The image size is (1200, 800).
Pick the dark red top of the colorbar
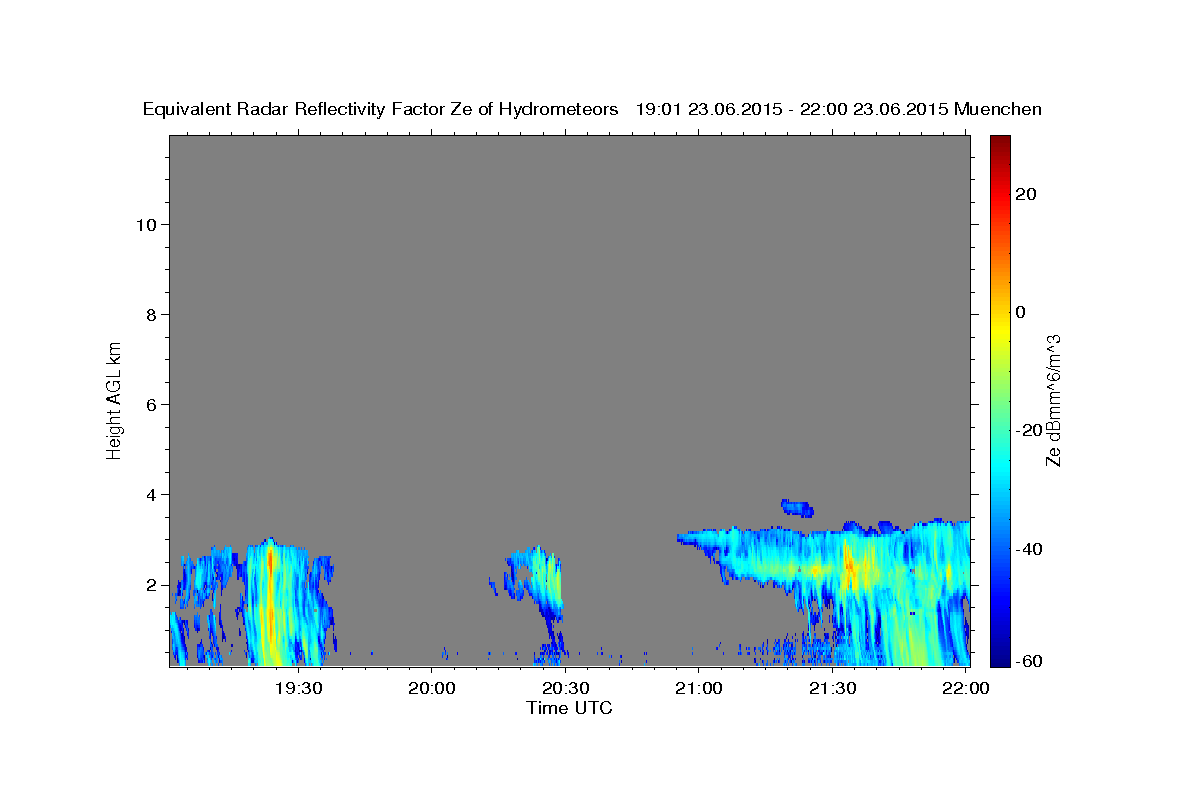1000,142
